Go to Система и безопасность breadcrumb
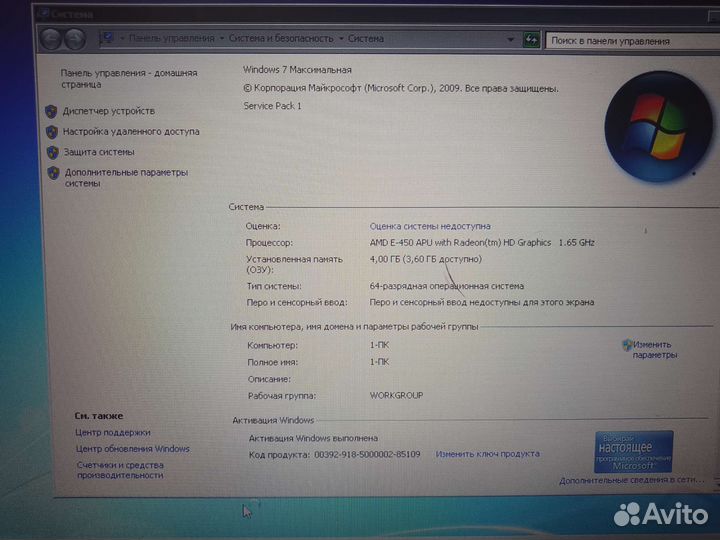Screen dimensions: 720x540 (281, 39)
